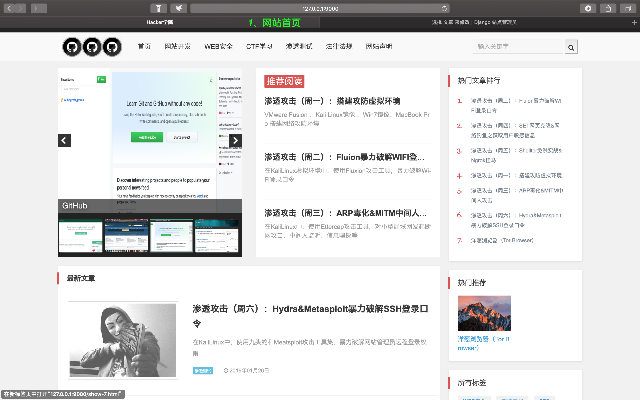Viewport: 640px width, 400px height.
Task: Click the GitHub octocat site logo
Action: coord(91,47)
